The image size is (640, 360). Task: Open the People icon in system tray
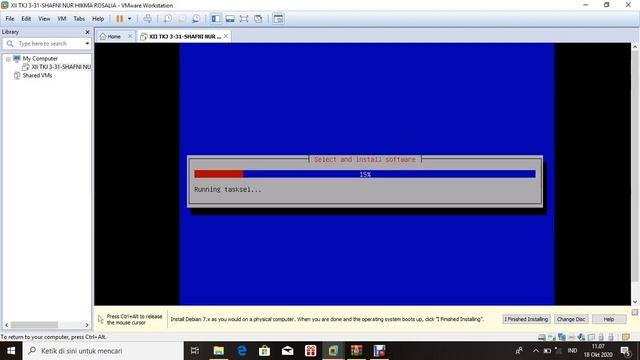[519, 351]
